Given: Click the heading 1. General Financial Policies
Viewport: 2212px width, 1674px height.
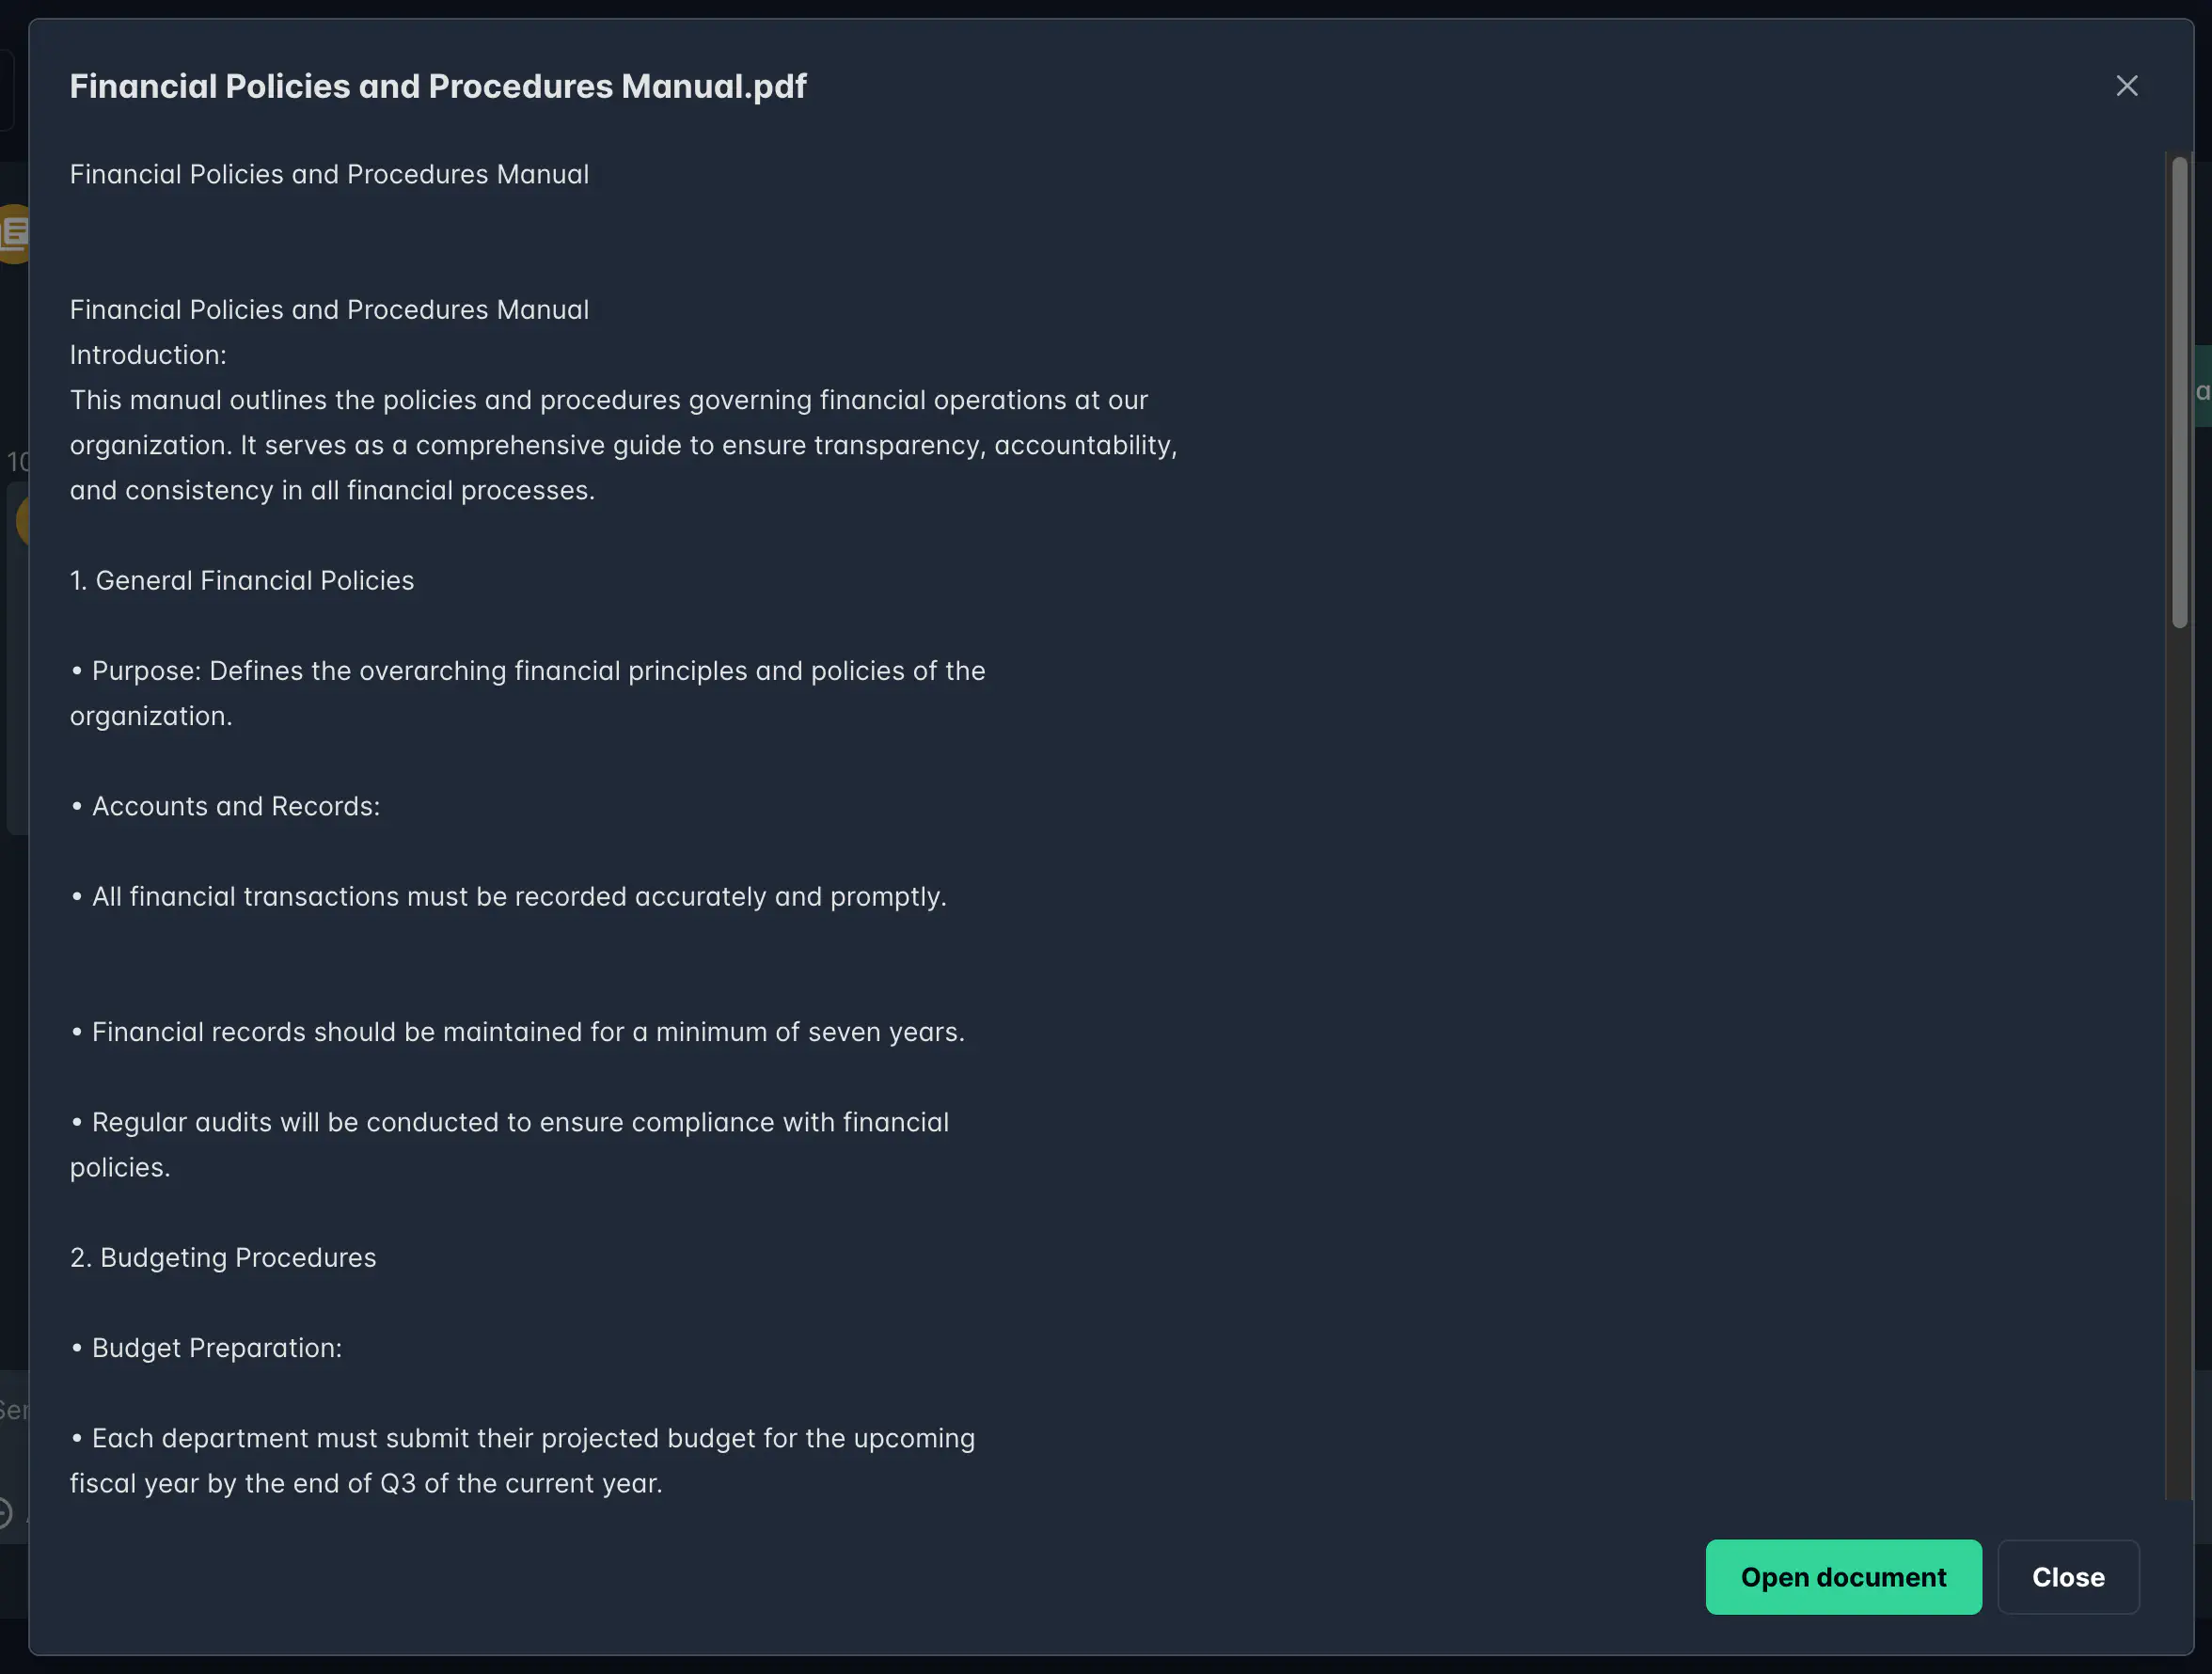Looking at the screenshot, I should coord(242,581).
